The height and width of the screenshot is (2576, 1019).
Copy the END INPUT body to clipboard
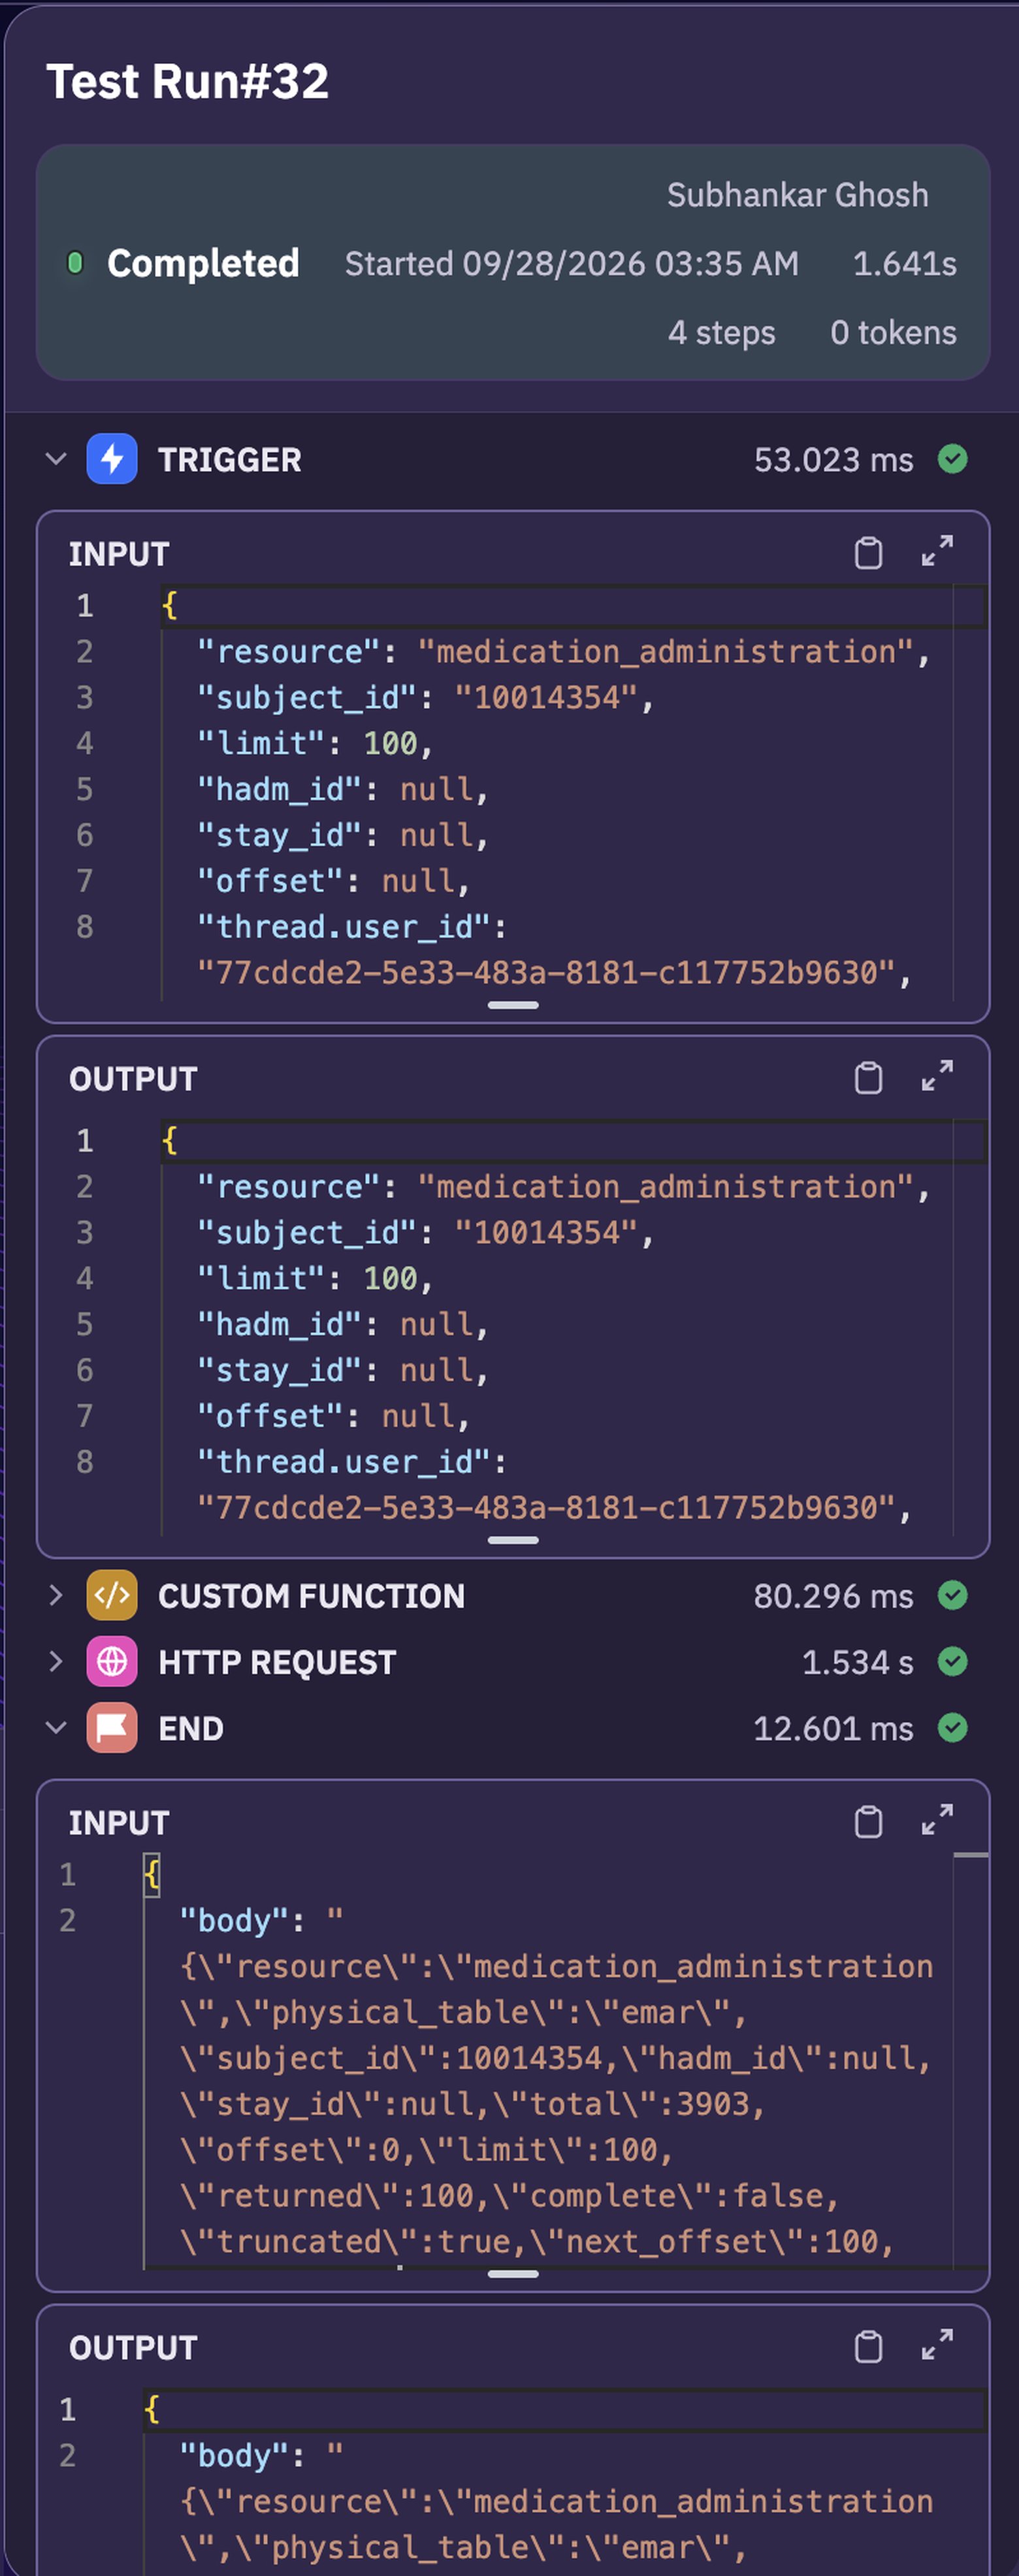pos(868,1821)
